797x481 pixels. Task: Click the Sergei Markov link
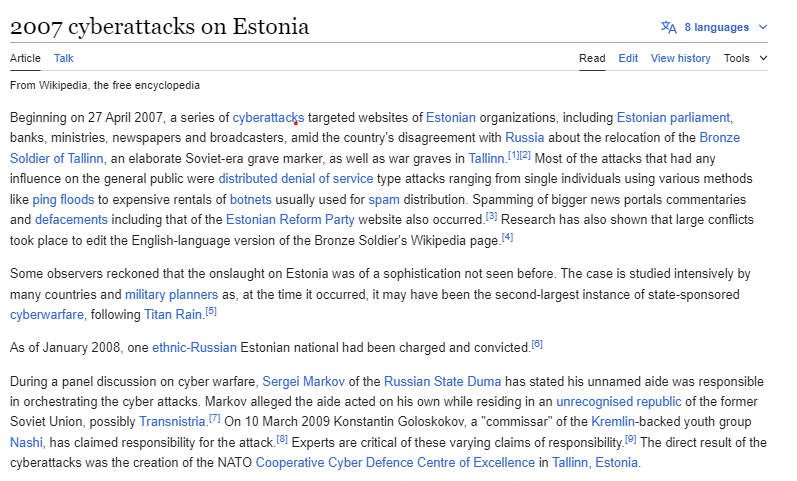[303, 382]
